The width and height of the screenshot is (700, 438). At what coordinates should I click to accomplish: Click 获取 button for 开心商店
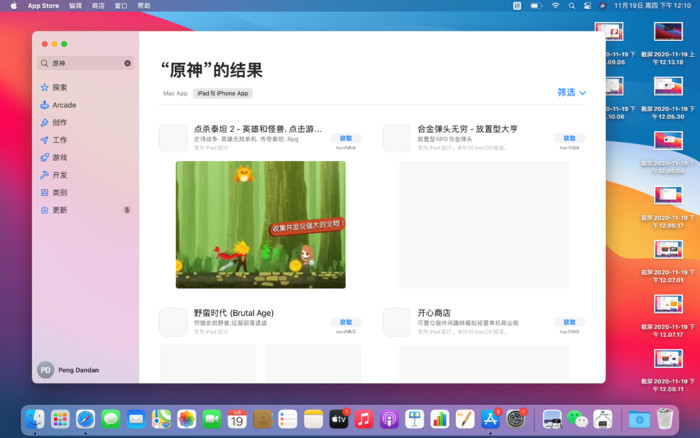click(570, 322)
